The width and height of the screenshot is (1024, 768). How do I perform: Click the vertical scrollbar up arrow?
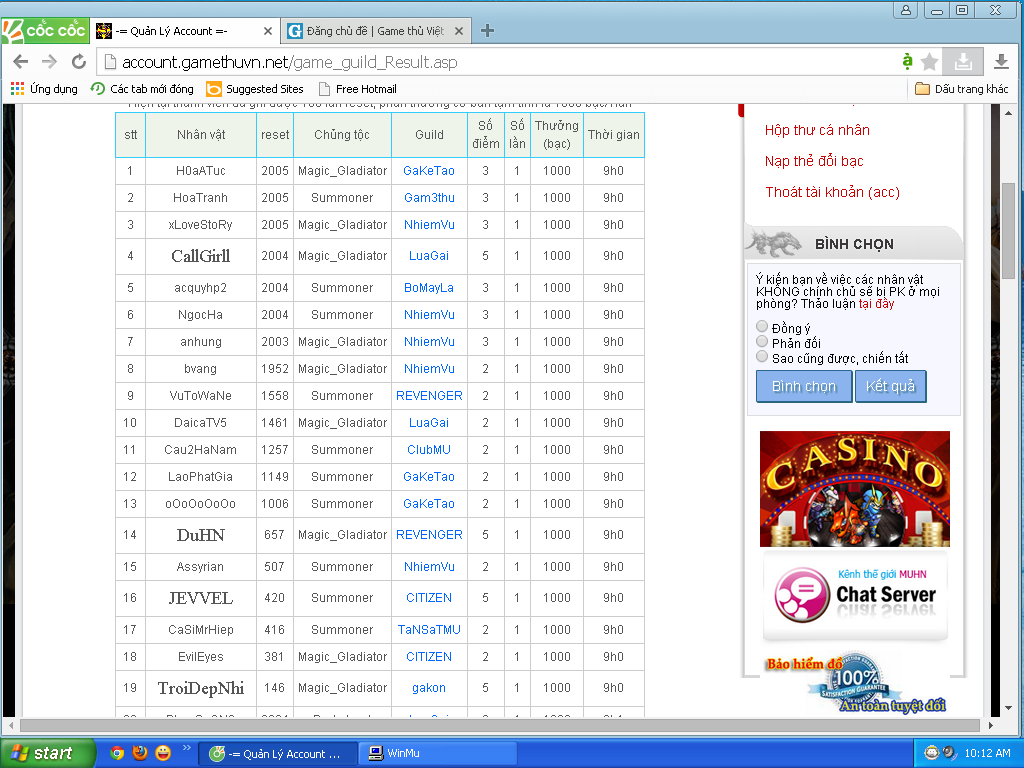click(1008, 112)
